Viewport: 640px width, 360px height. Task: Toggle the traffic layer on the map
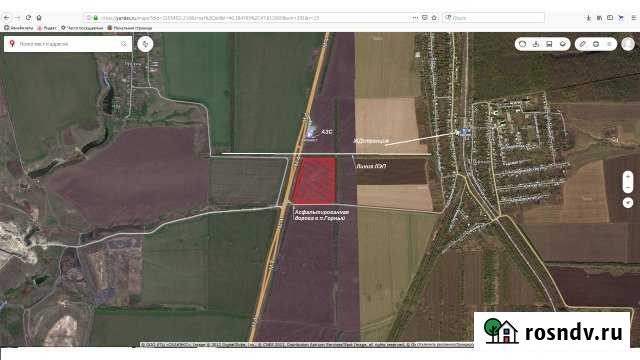(522, 44)
